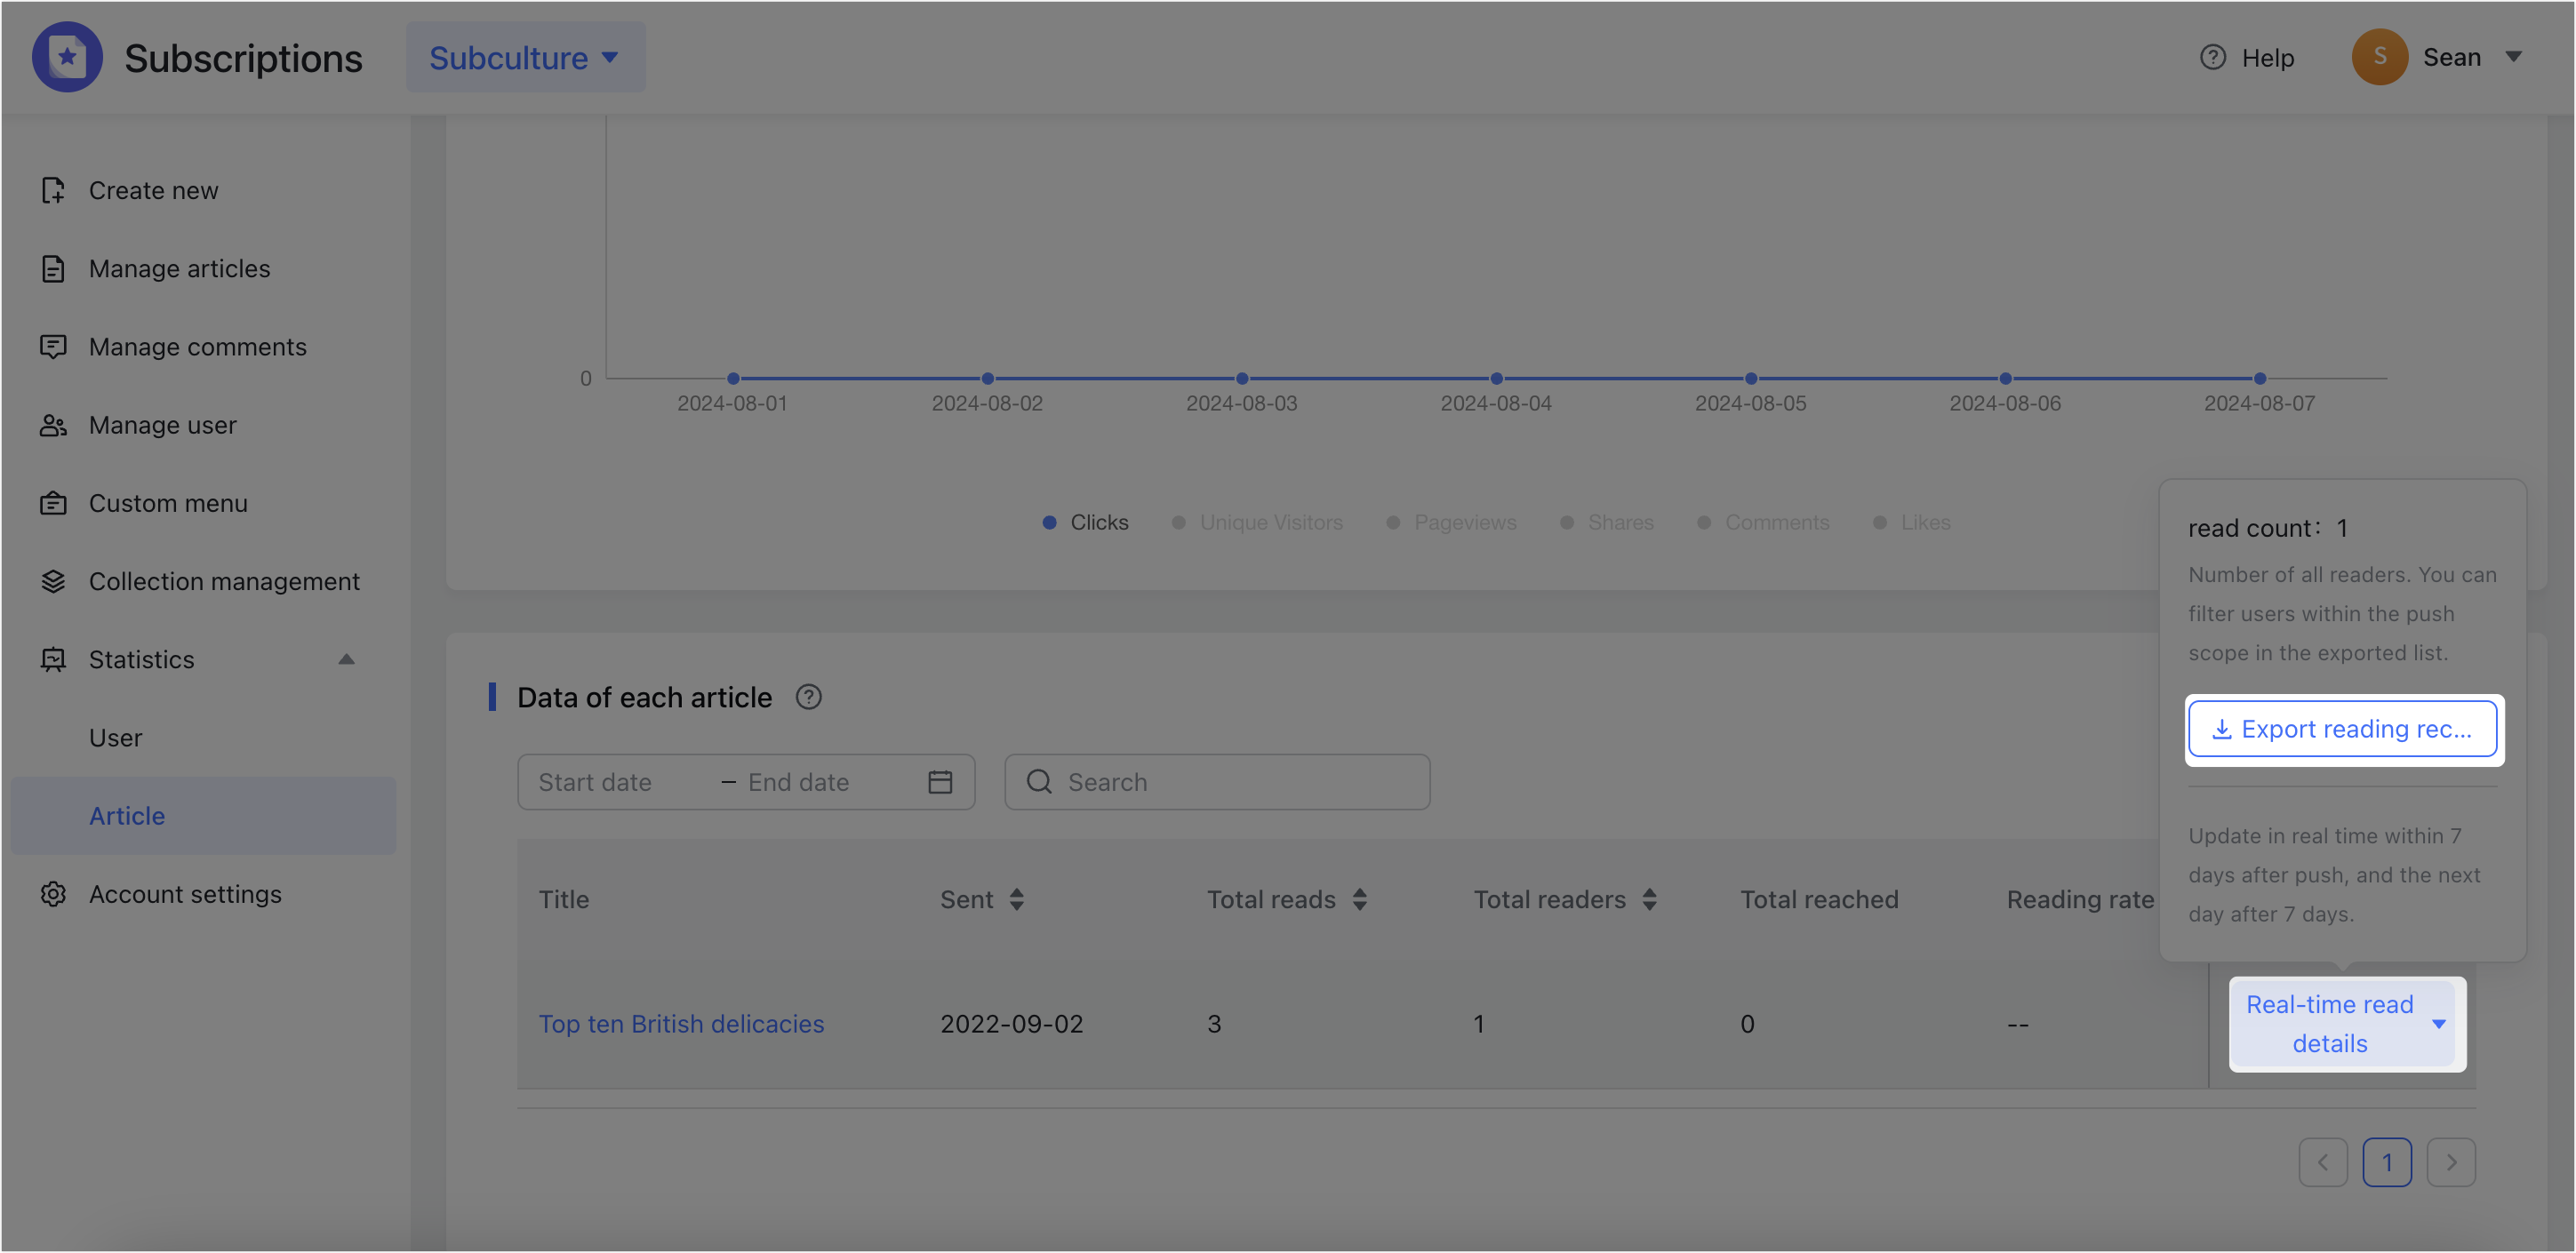Click the Custom menu briefcase icon
The image size is (2576, 1253).
[53, 503]
